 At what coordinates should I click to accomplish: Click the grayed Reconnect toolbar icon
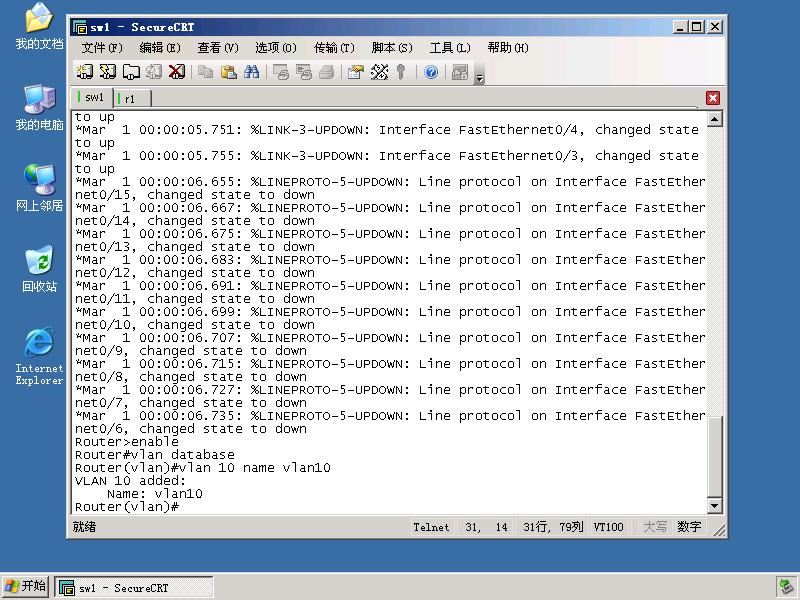[x=154, y=72]
